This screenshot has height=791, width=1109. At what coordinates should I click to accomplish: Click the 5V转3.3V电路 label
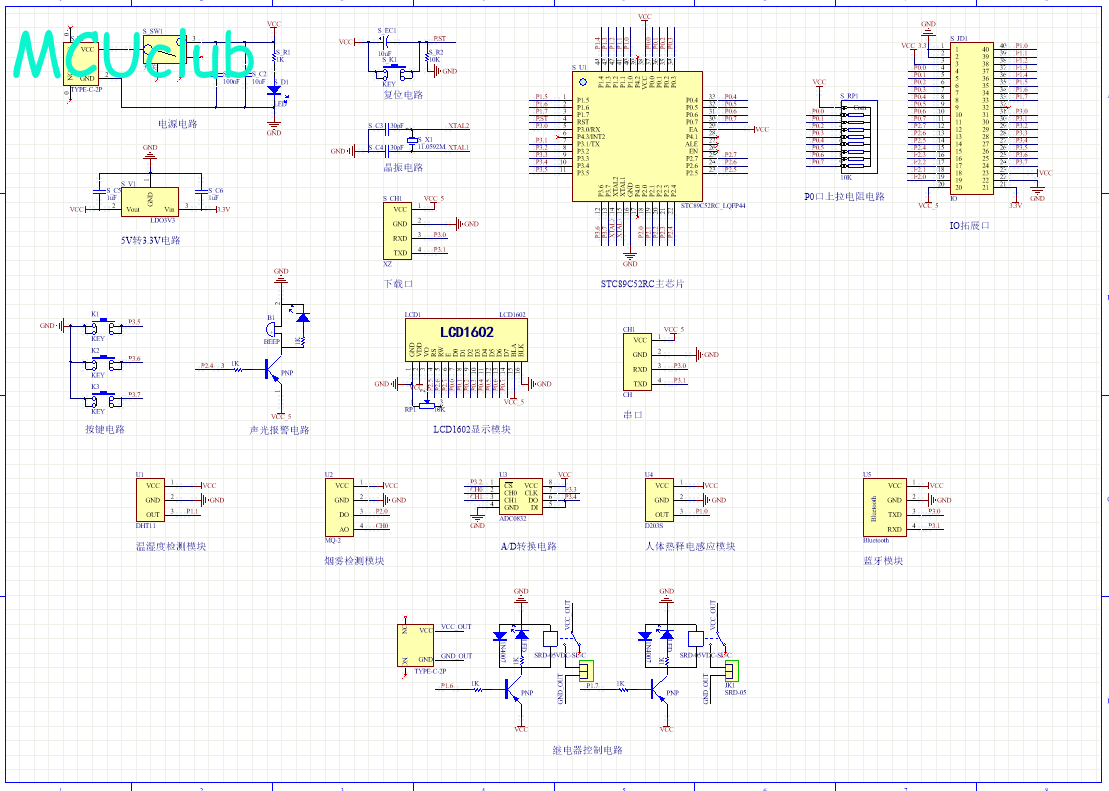pyautogui.click(x=151, y=241)
